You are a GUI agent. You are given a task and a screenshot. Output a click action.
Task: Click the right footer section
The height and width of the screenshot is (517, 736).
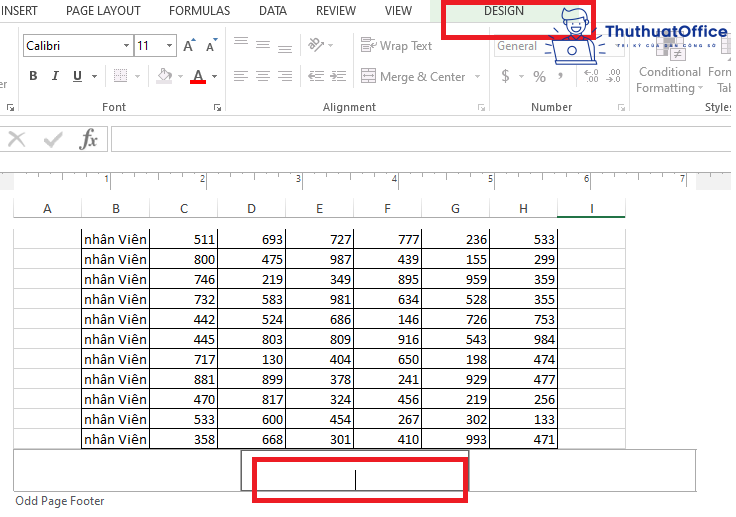click(x=582, y=471)
